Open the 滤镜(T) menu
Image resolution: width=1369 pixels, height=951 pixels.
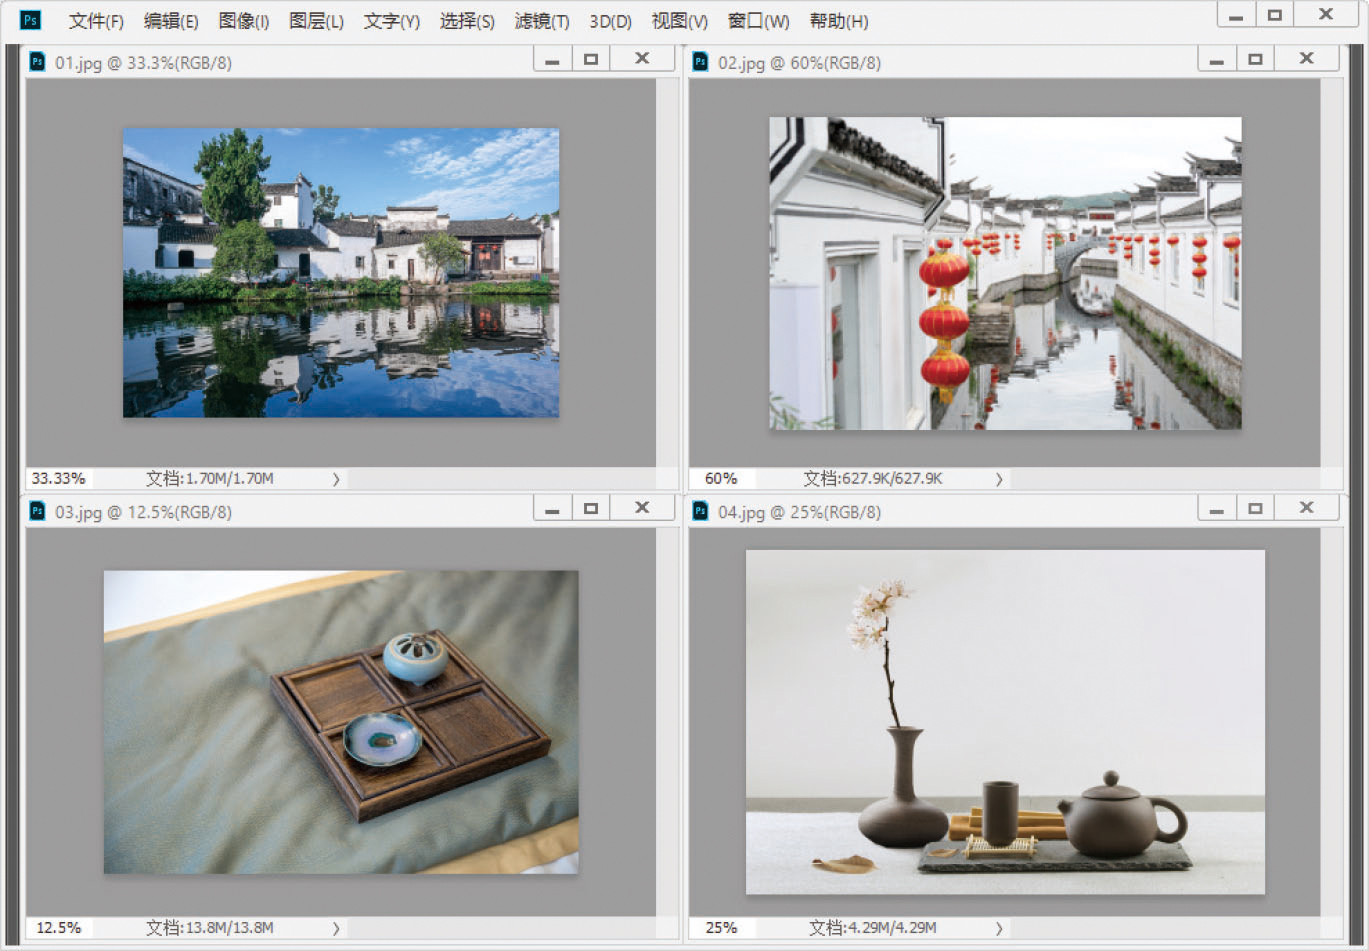[x=542, y=21]
